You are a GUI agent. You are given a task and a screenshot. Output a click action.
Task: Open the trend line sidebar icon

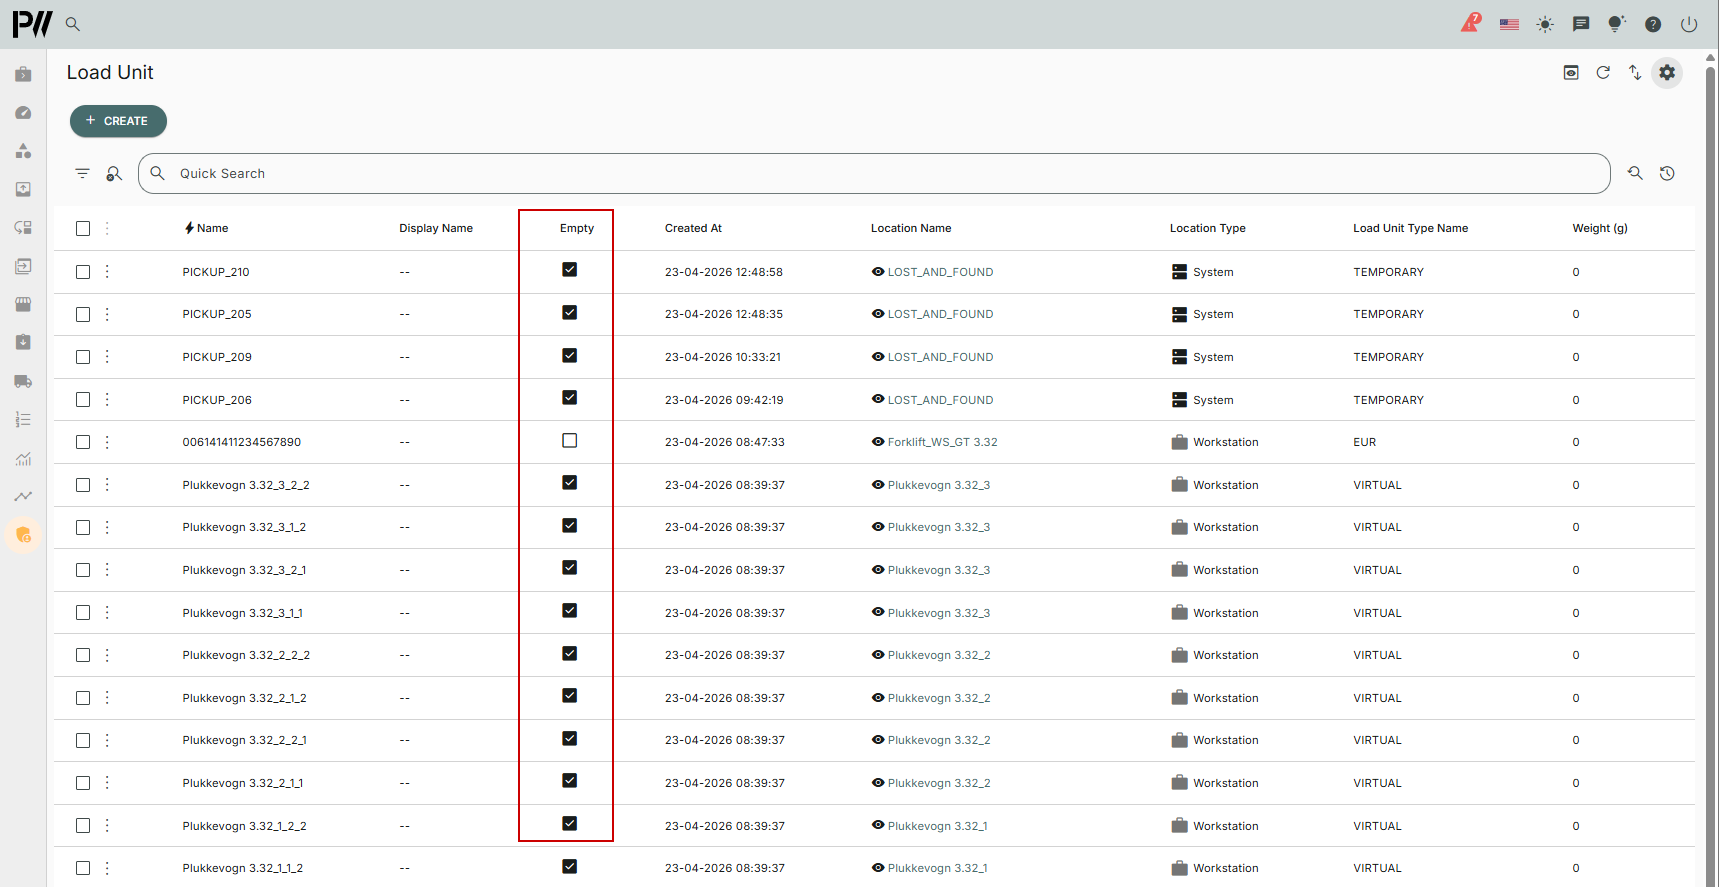click(x=23, y=496)
